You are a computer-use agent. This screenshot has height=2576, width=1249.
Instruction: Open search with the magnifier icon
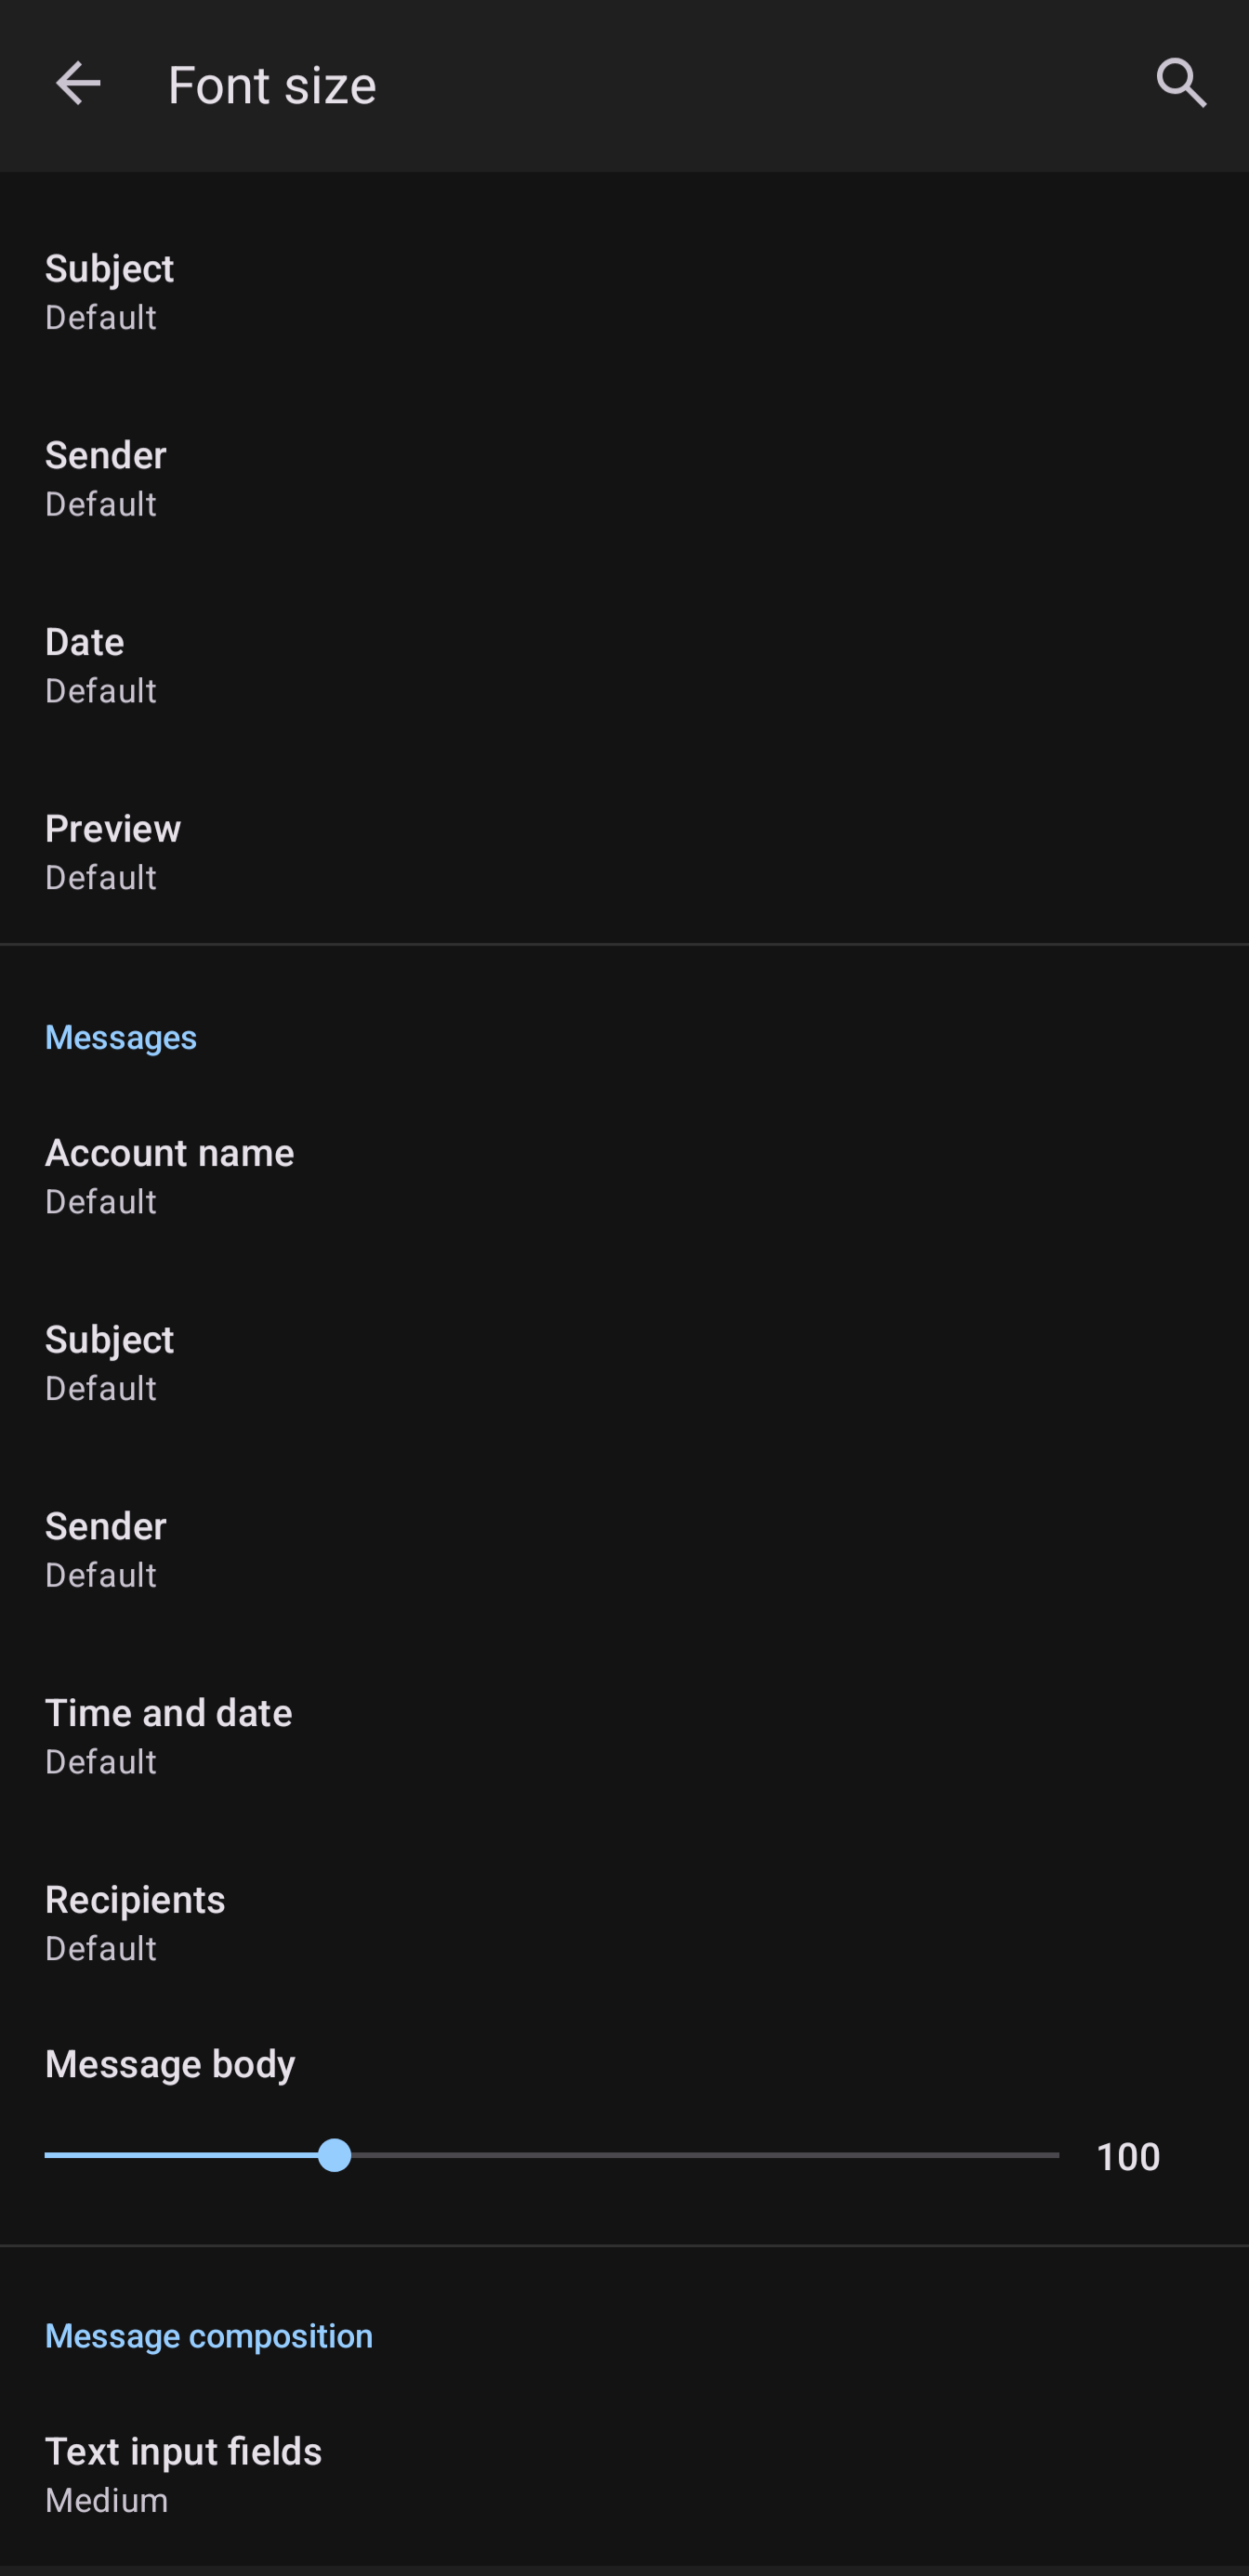1181,84
